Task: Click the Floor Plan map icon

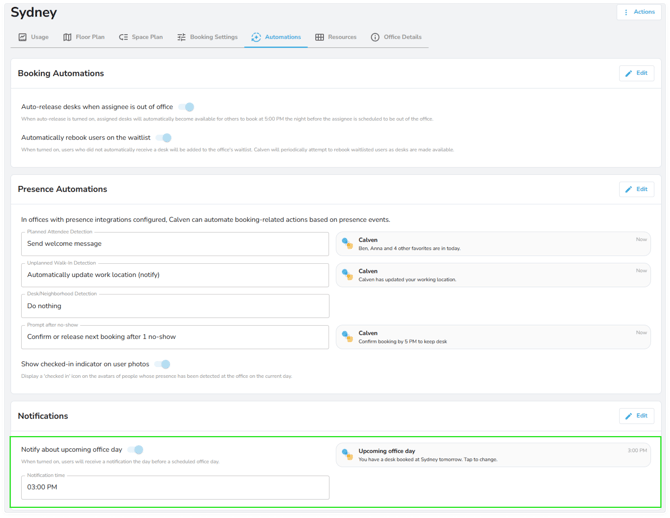Action: 67,37
